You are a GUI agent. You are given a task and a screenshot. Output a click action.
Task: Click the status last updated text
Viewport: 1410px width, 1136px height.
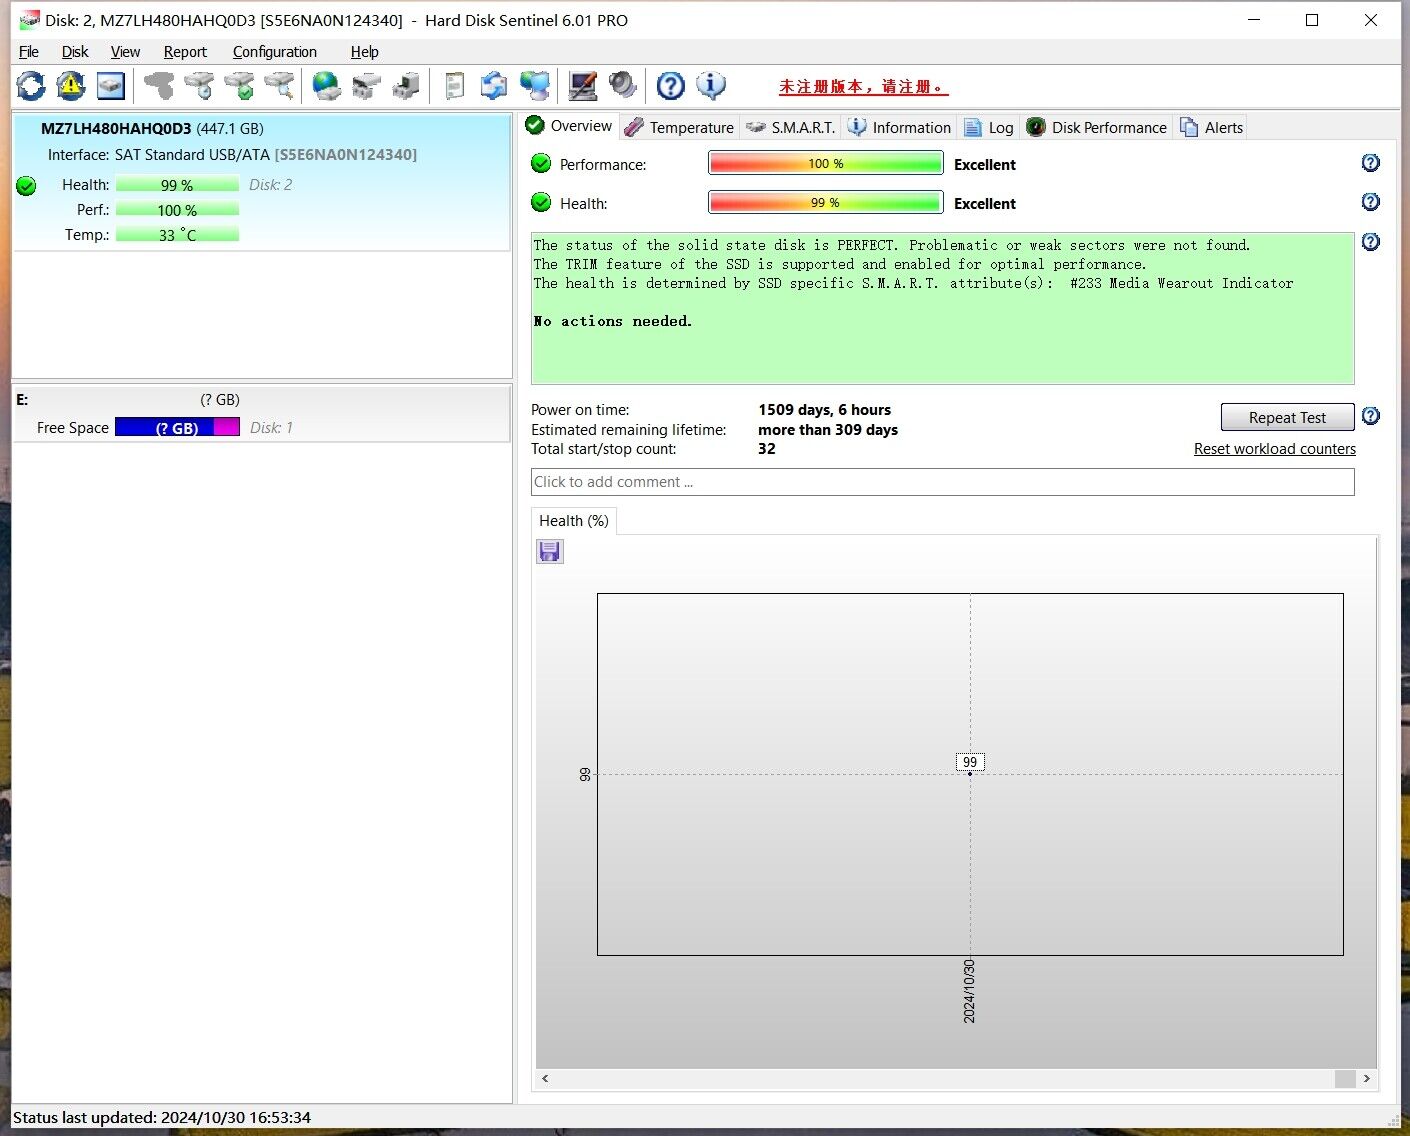pos(162,1118)
